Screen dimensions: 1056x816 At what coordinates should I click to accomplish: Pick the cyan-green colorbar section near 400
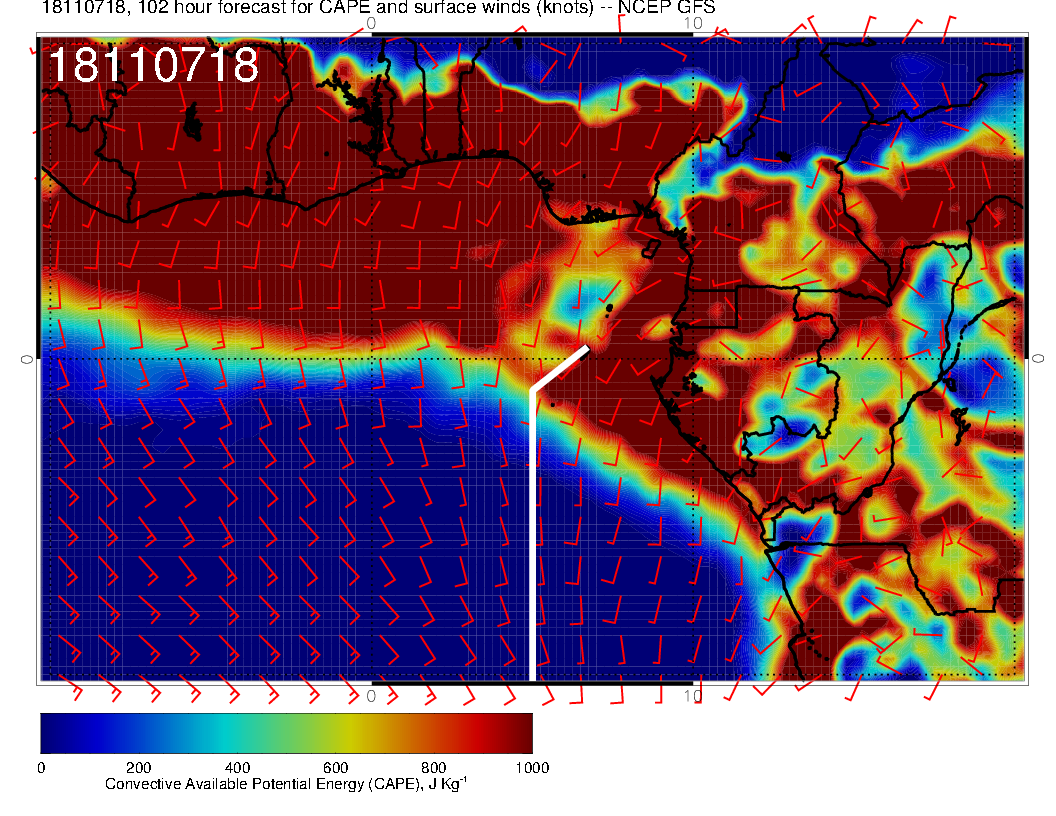pos(237,732)
